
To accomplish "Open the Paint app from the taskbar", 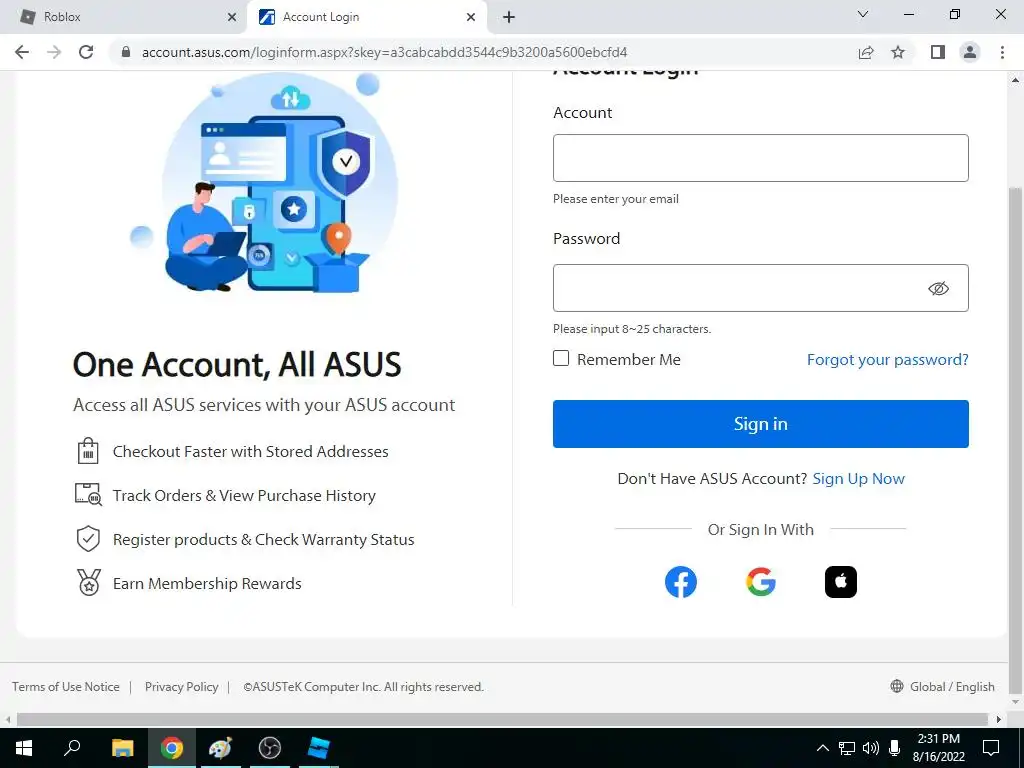I will (x=220, y=748).
